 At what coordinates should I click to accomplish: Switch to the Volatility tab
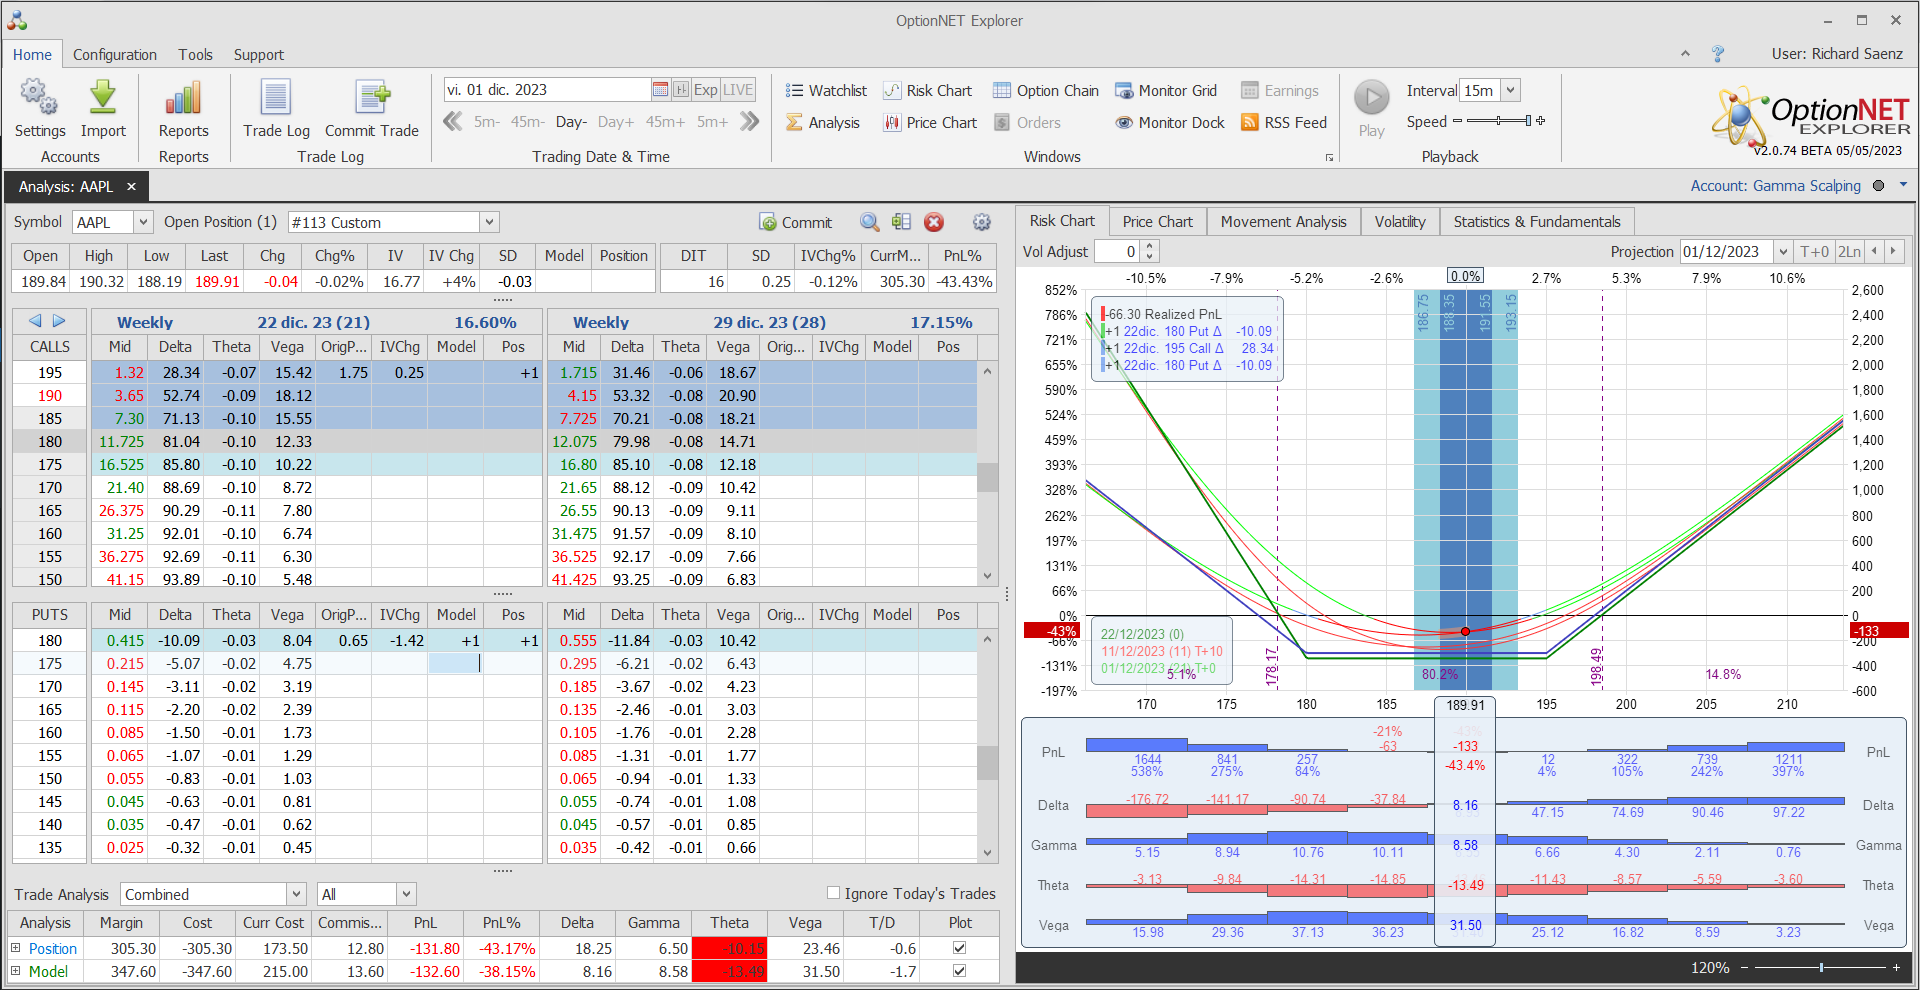click(1400, 221)
